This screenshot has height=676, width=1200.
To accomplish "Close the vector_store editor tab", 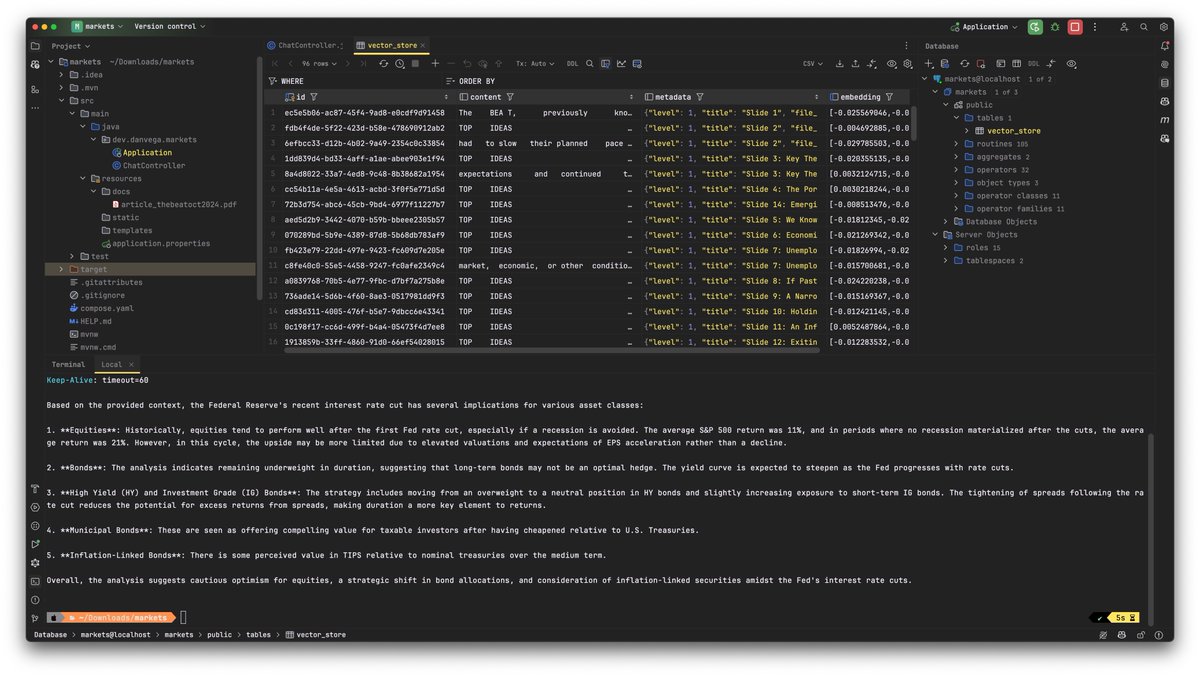I will pos(424,45).
